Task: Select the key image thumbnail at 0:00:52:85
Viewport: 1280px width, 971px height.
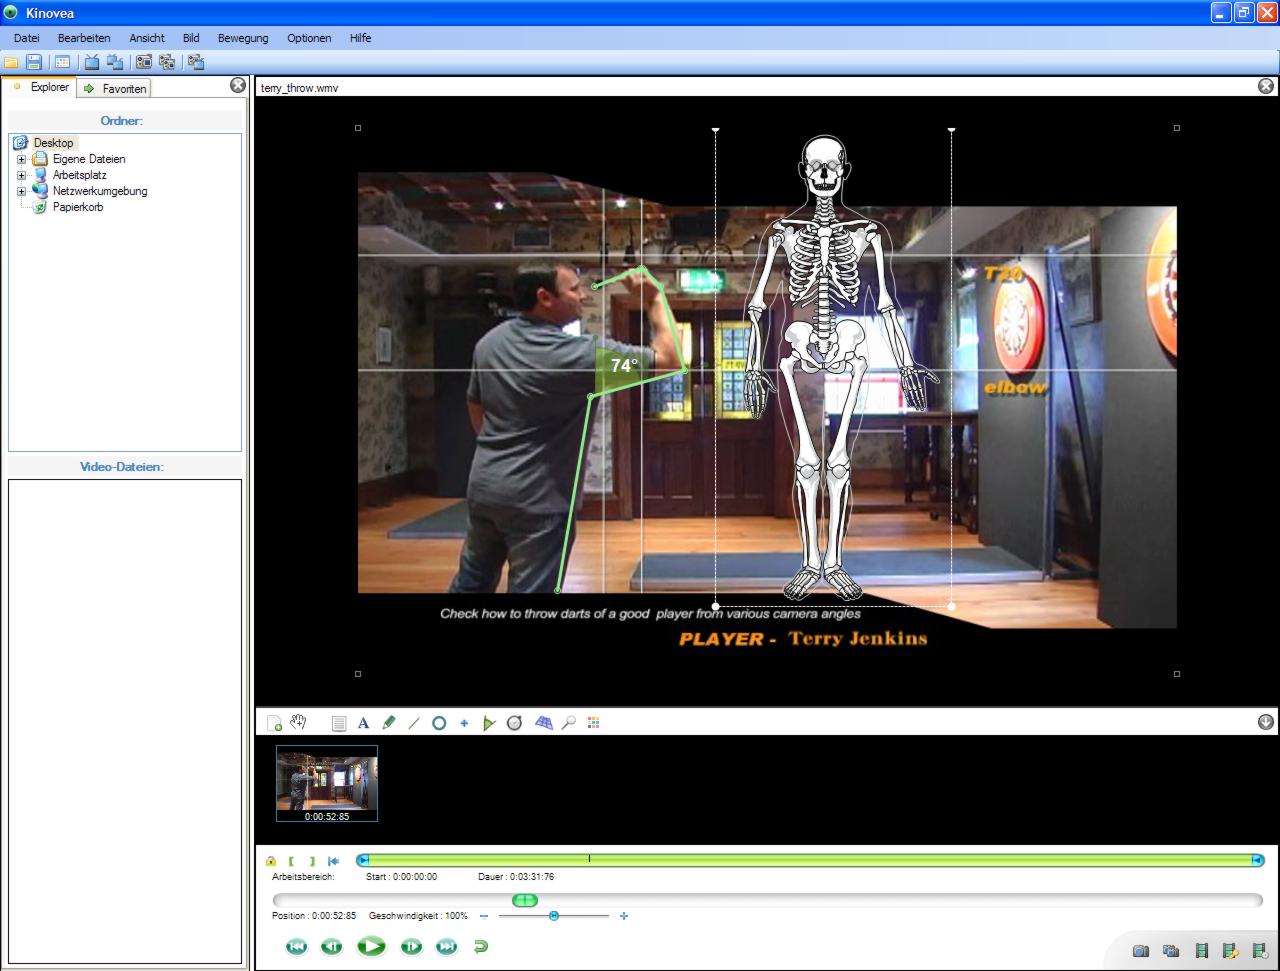Action: 327,784
